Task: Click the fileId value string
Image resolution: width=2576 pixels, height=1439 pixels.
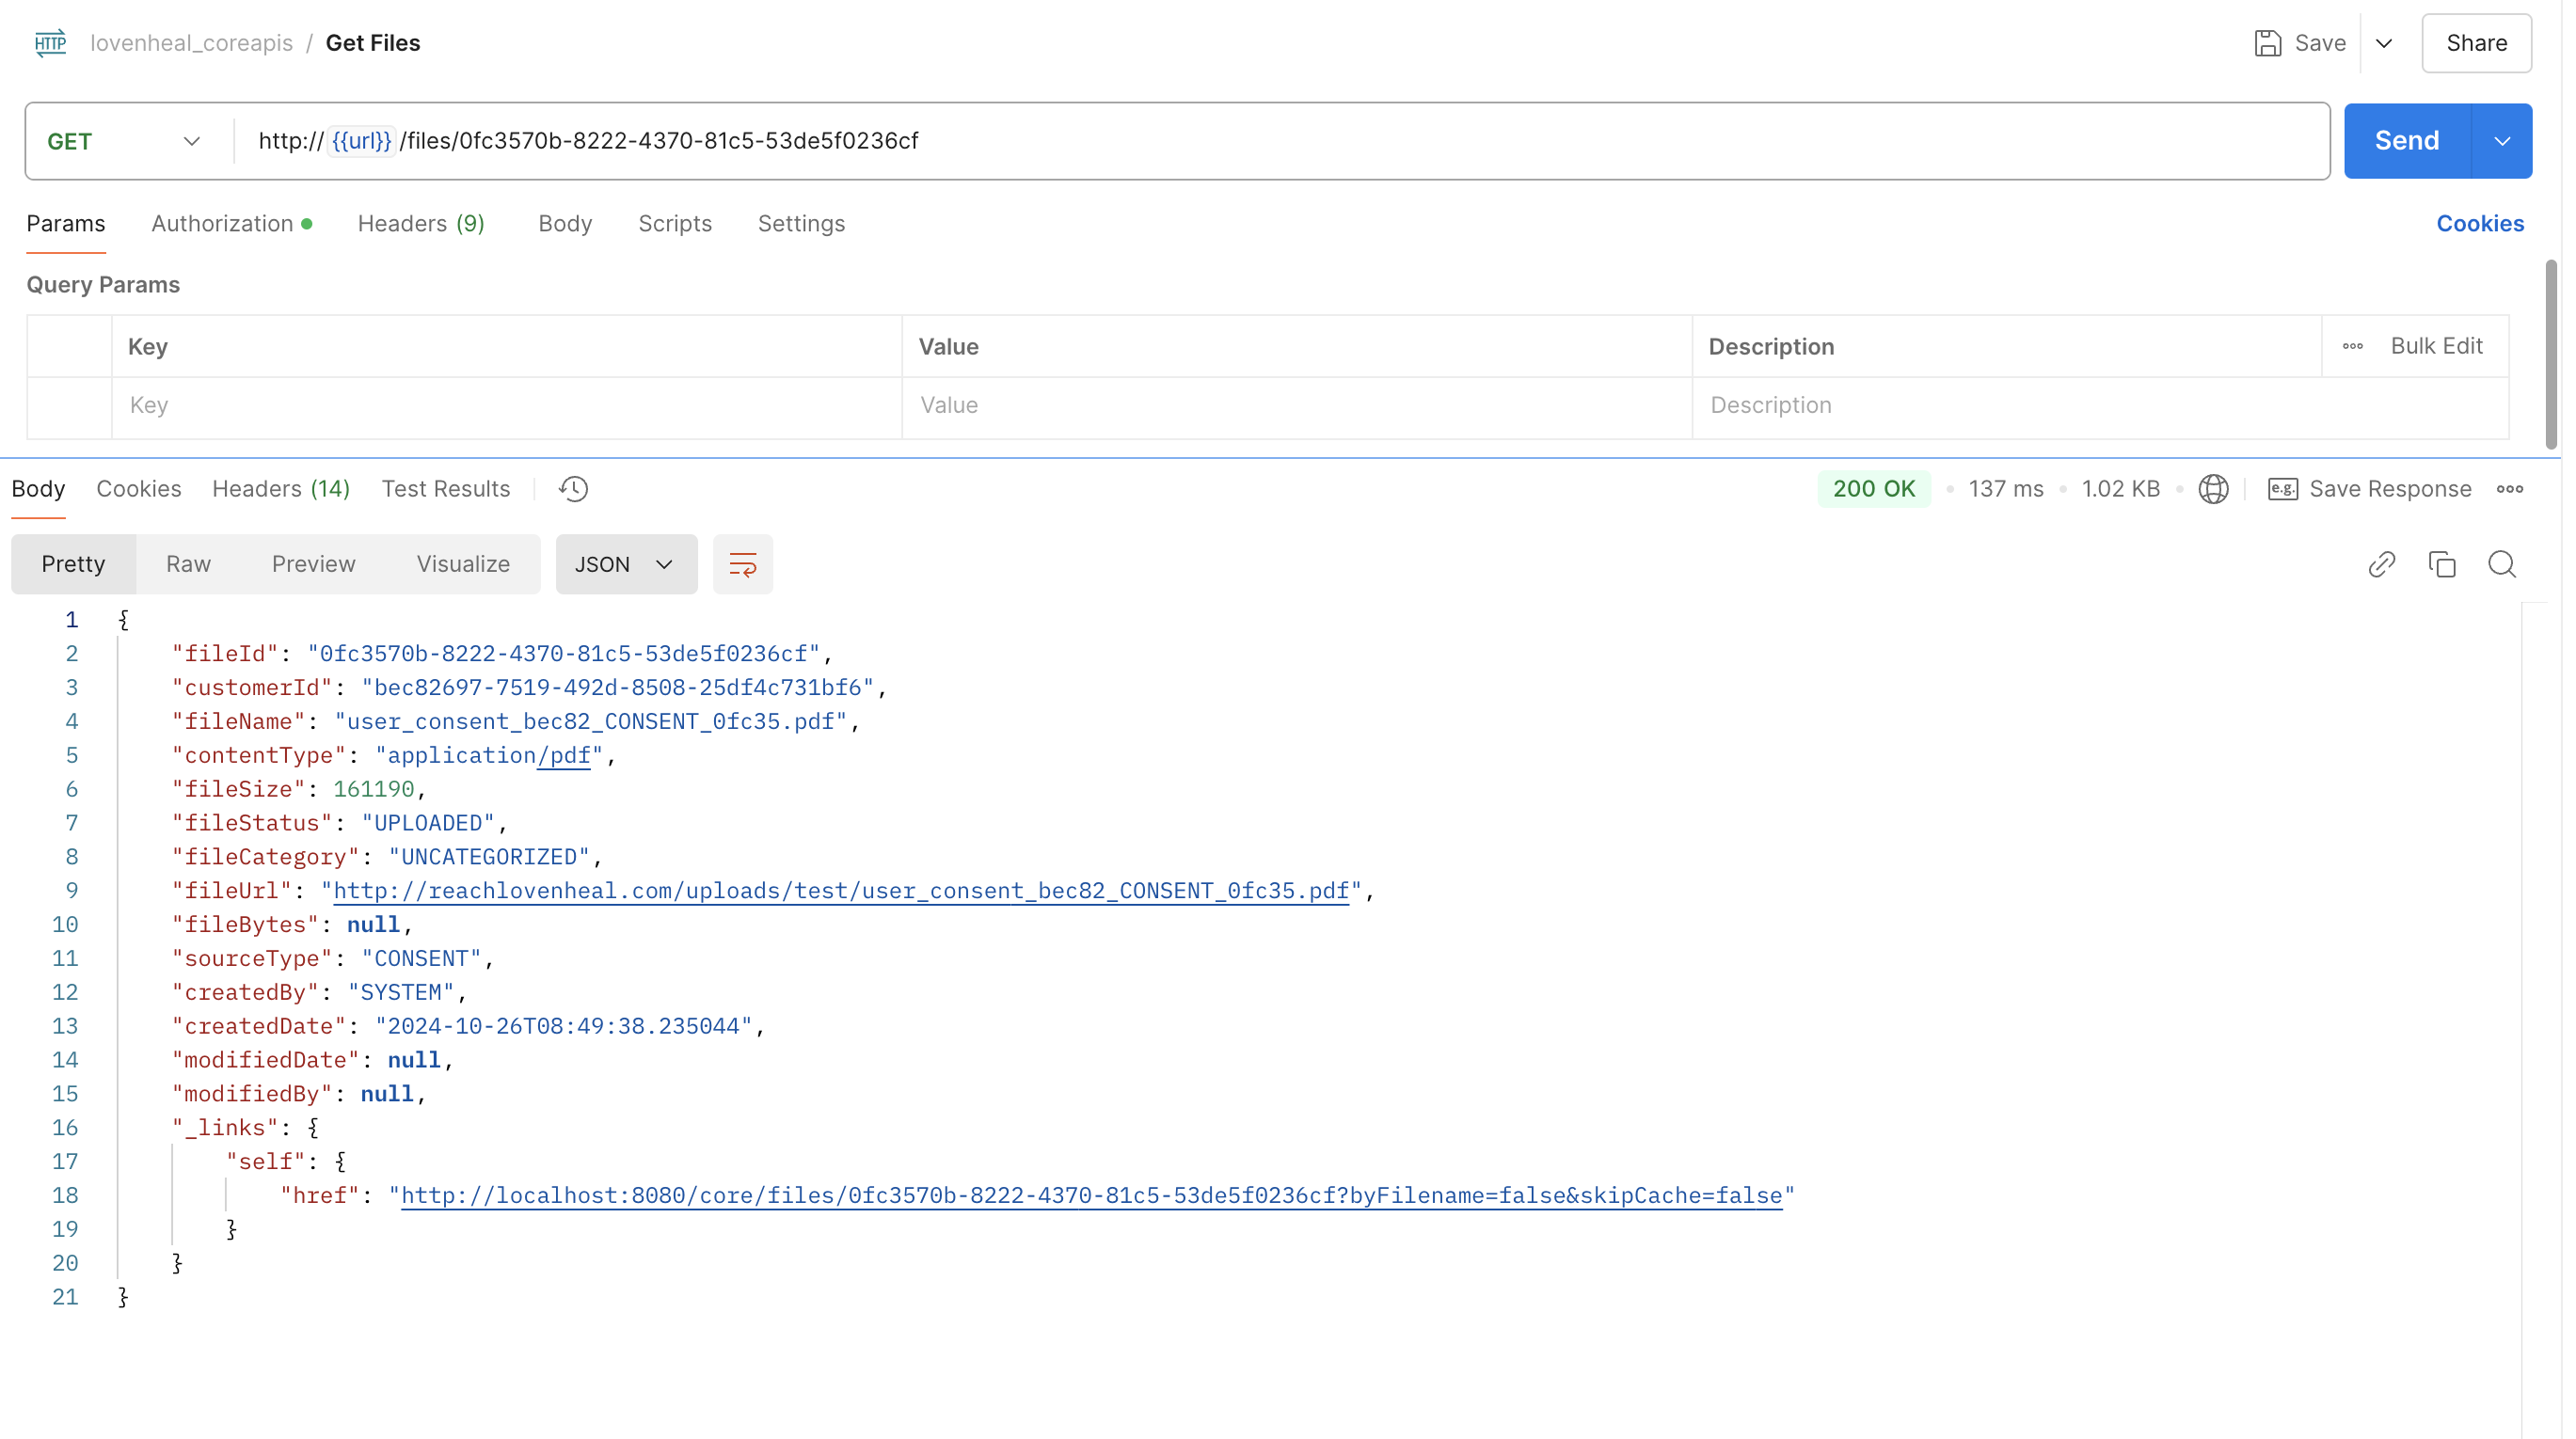Action: 563,654
